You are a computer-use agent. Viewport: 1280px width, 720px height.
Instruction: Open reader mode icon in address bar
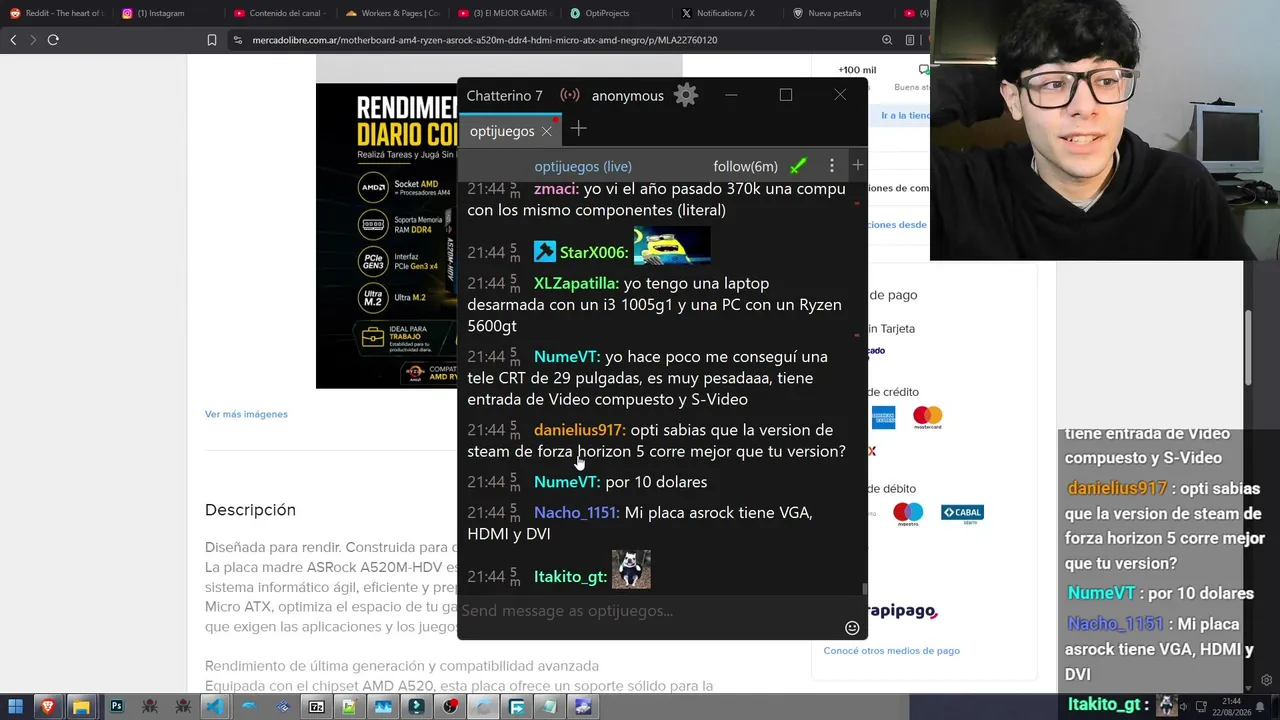click(x=909, y=40)
